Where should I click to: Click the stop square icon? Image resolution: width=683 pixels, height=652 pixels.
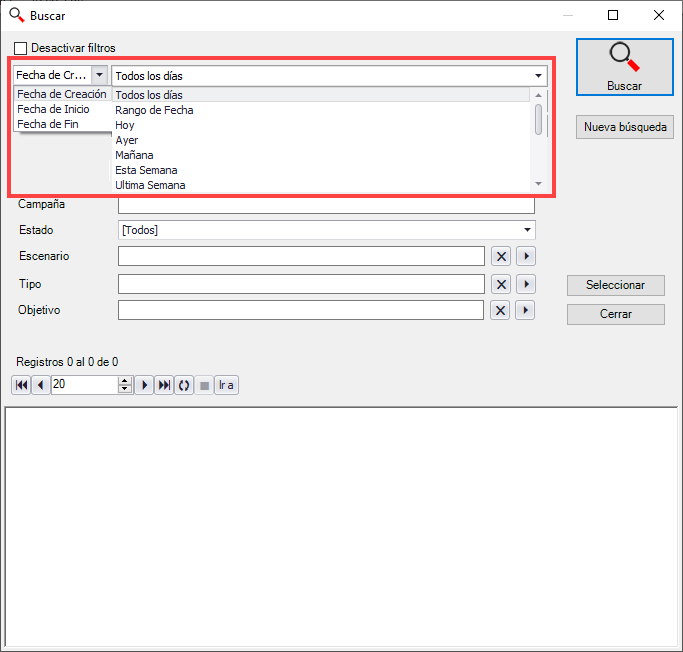click(x=204, y=385)
